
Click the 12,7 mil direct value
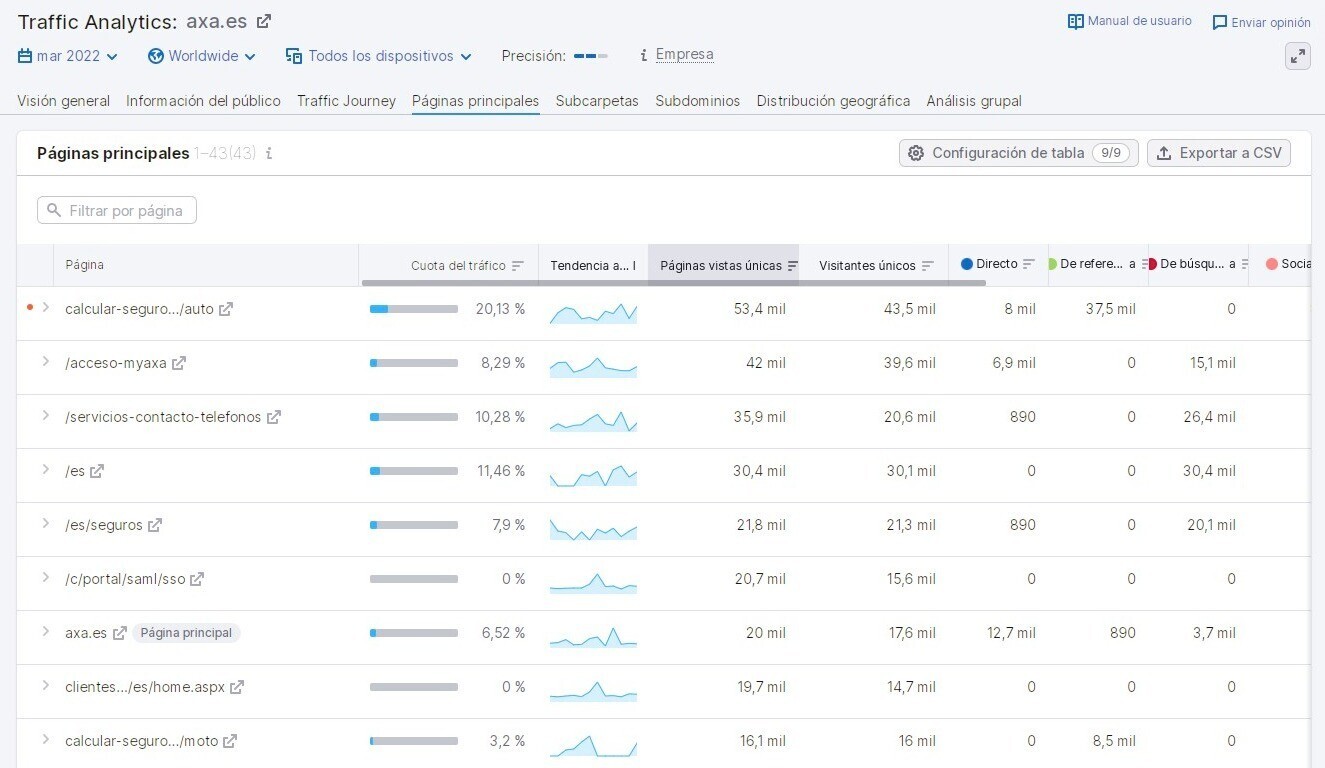[x=1011, y=633]
